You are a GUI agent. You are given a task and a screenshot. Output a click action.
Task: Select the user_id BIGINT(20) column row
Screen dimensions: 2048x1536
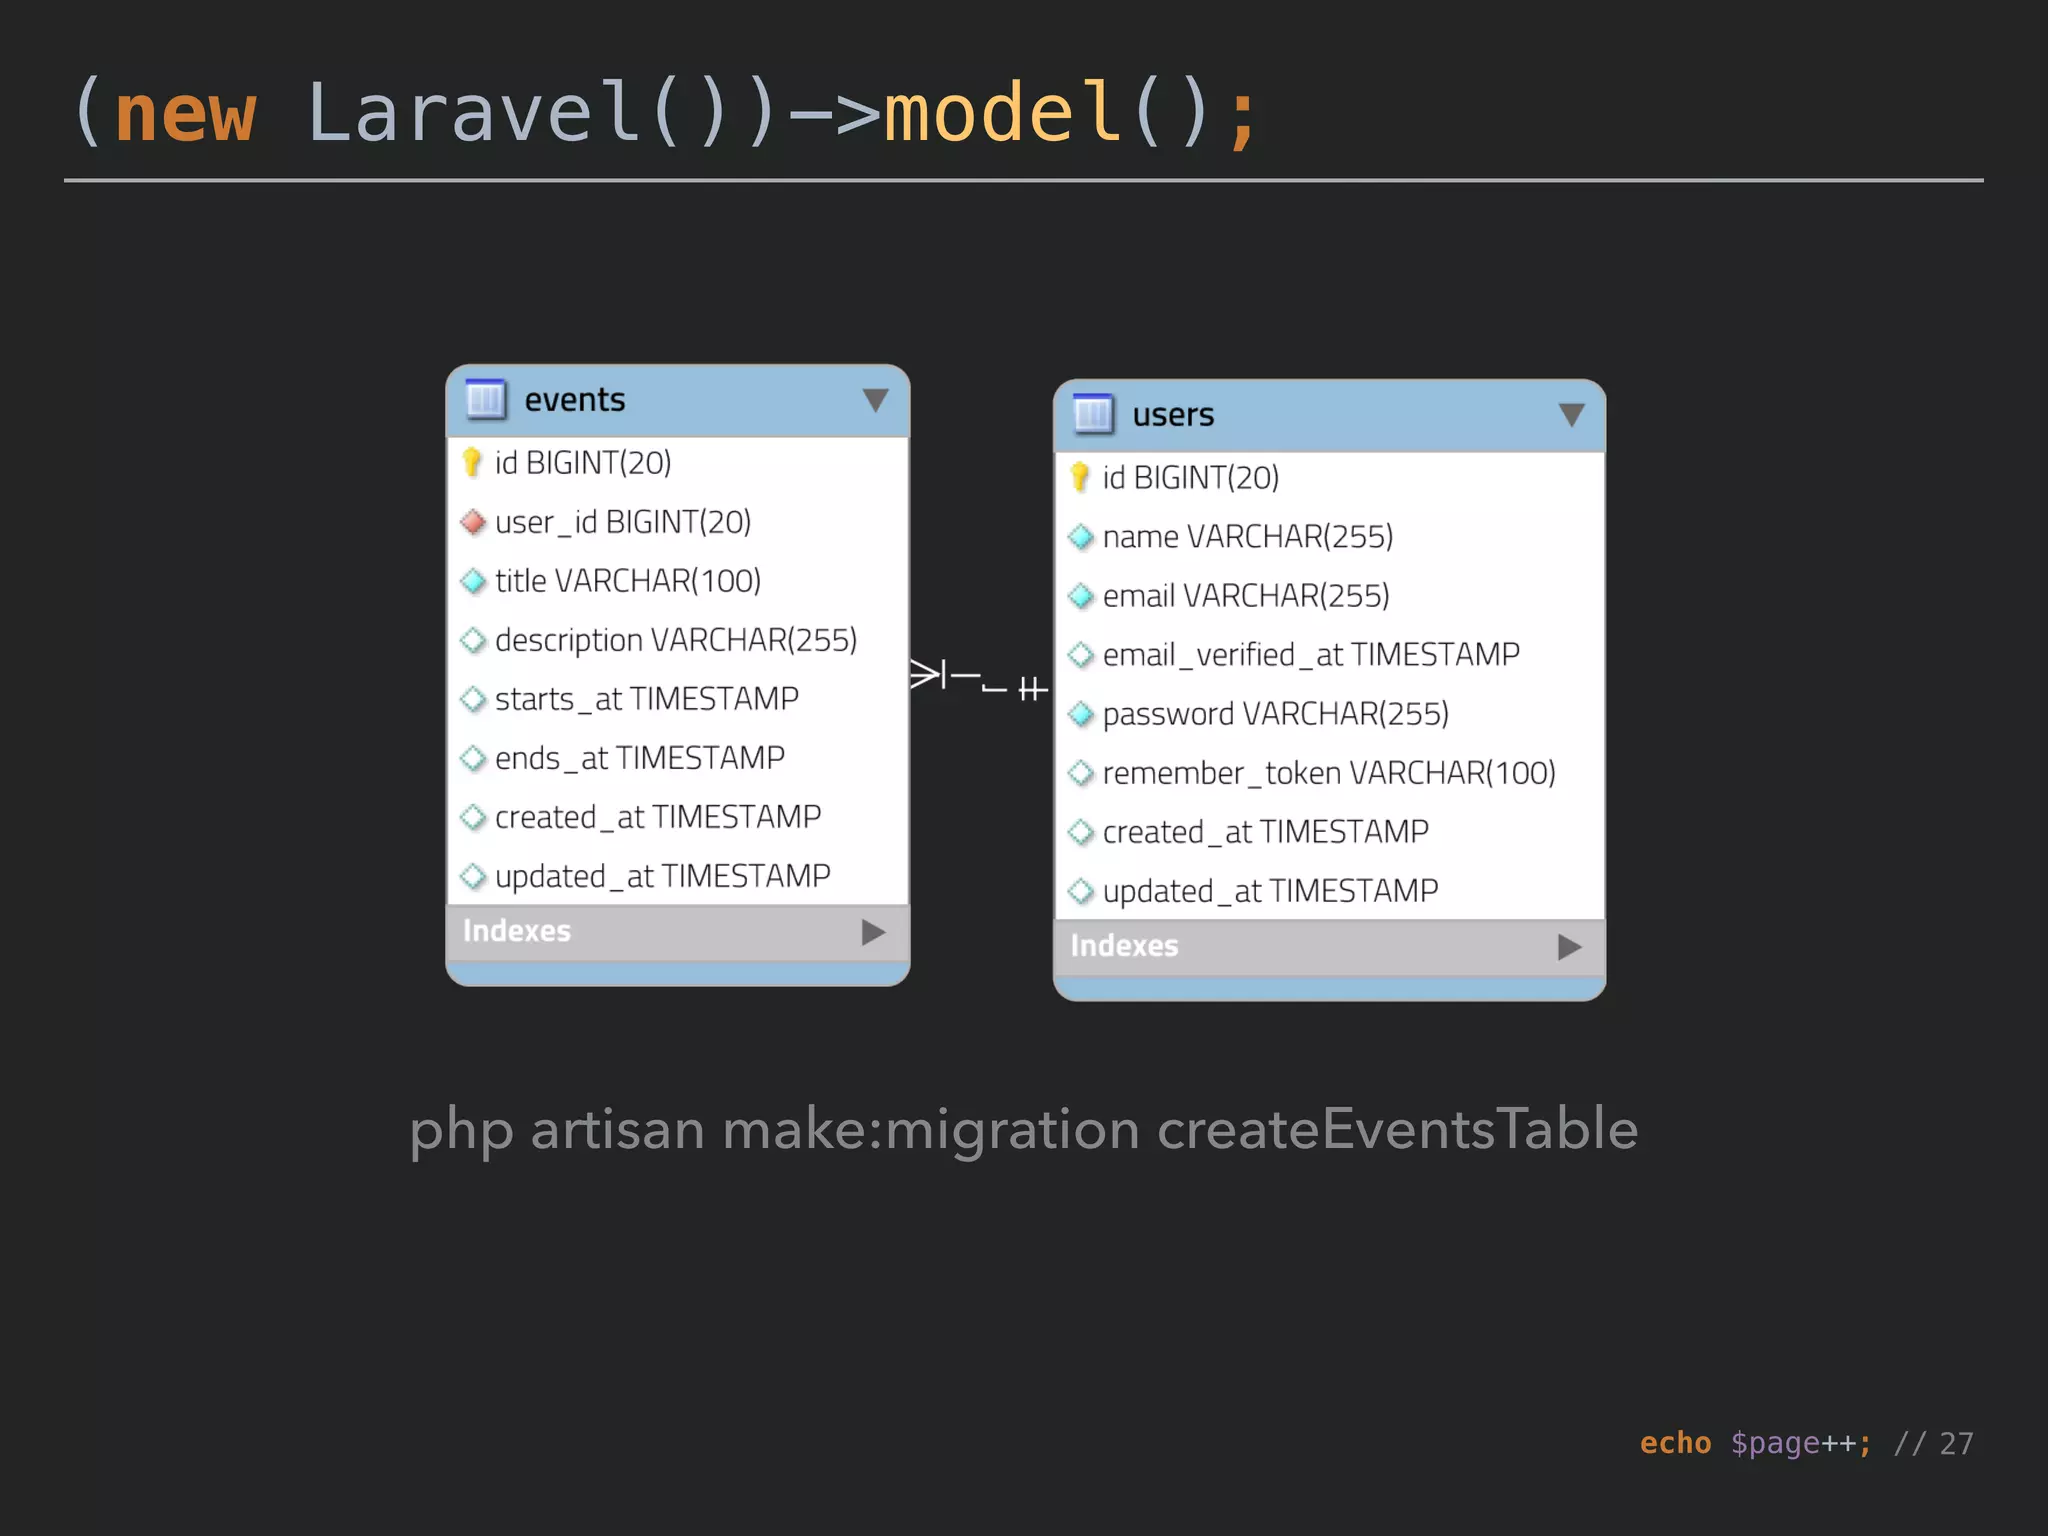tap(678, 522)
